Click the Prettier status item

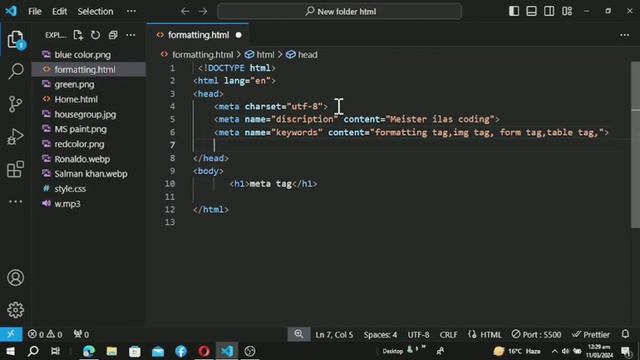click(591, 335)
